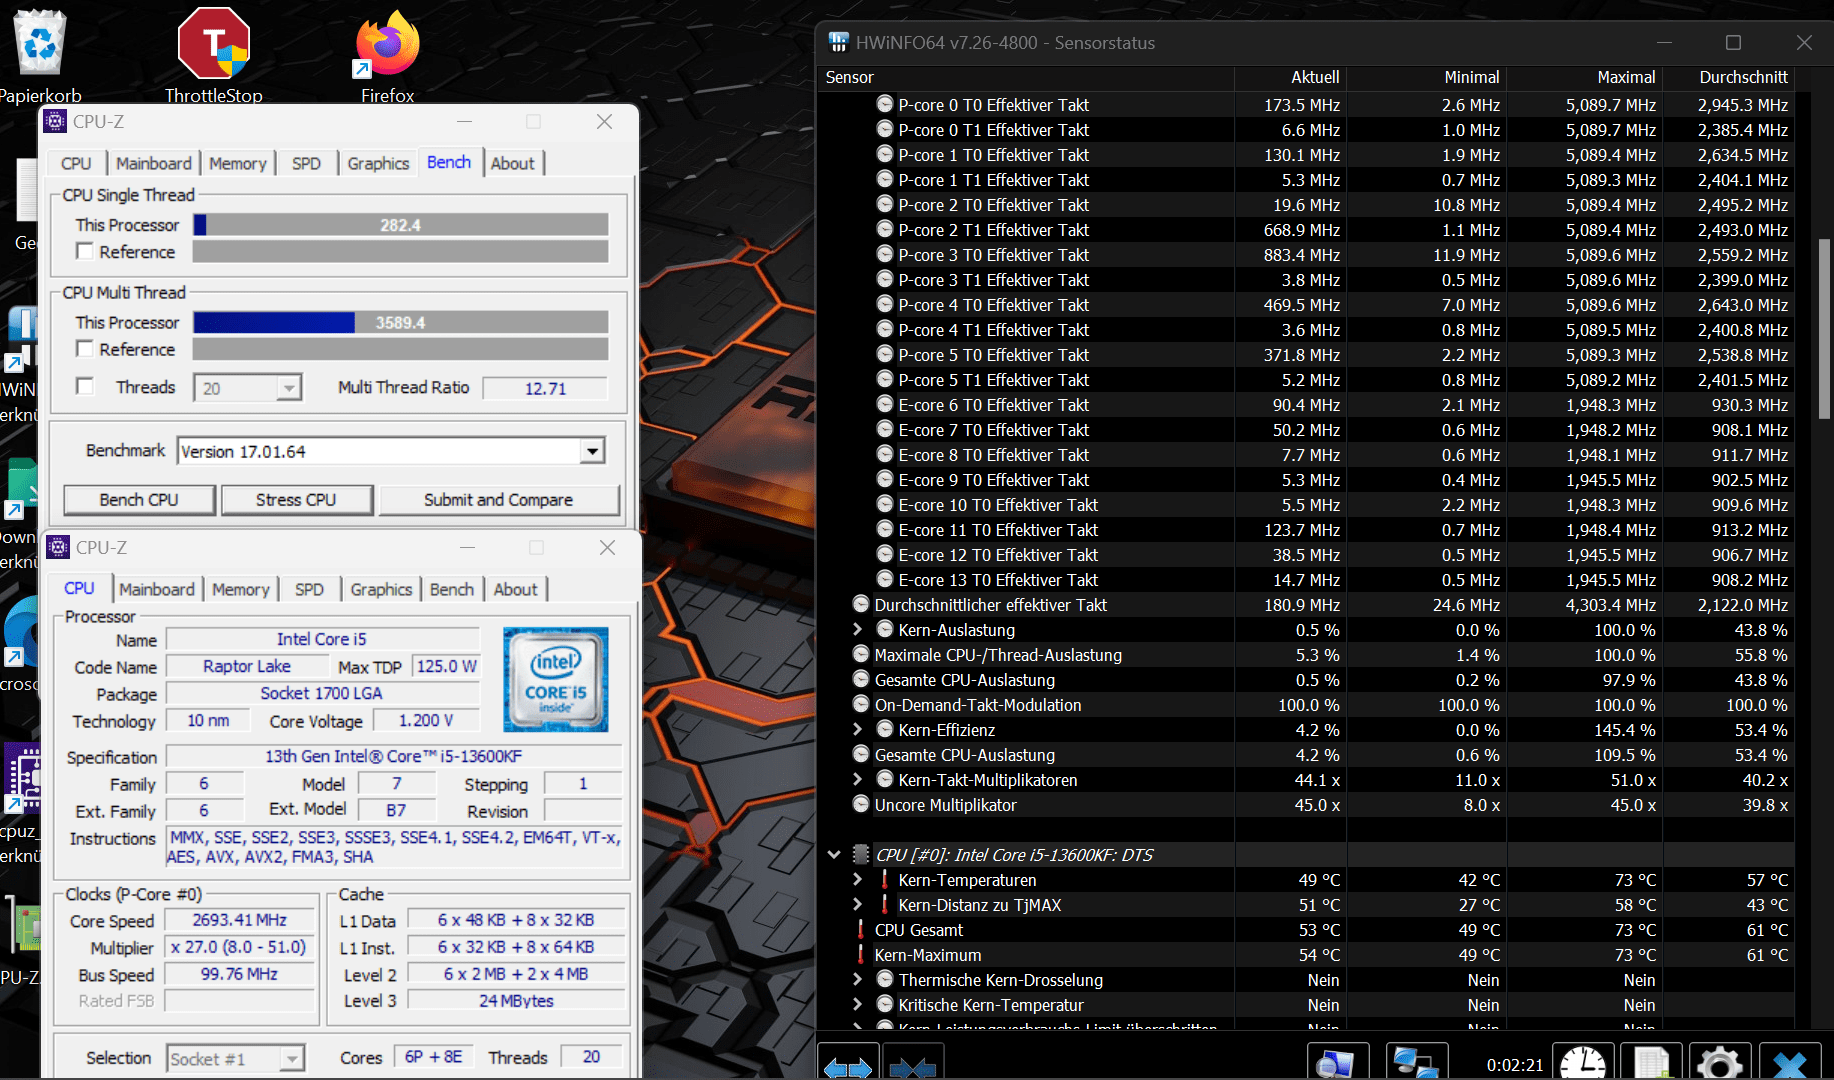Screen dimensions: 1834x1080
Task: Click the Durchschnitt column header
Action: pos(1728,77)
